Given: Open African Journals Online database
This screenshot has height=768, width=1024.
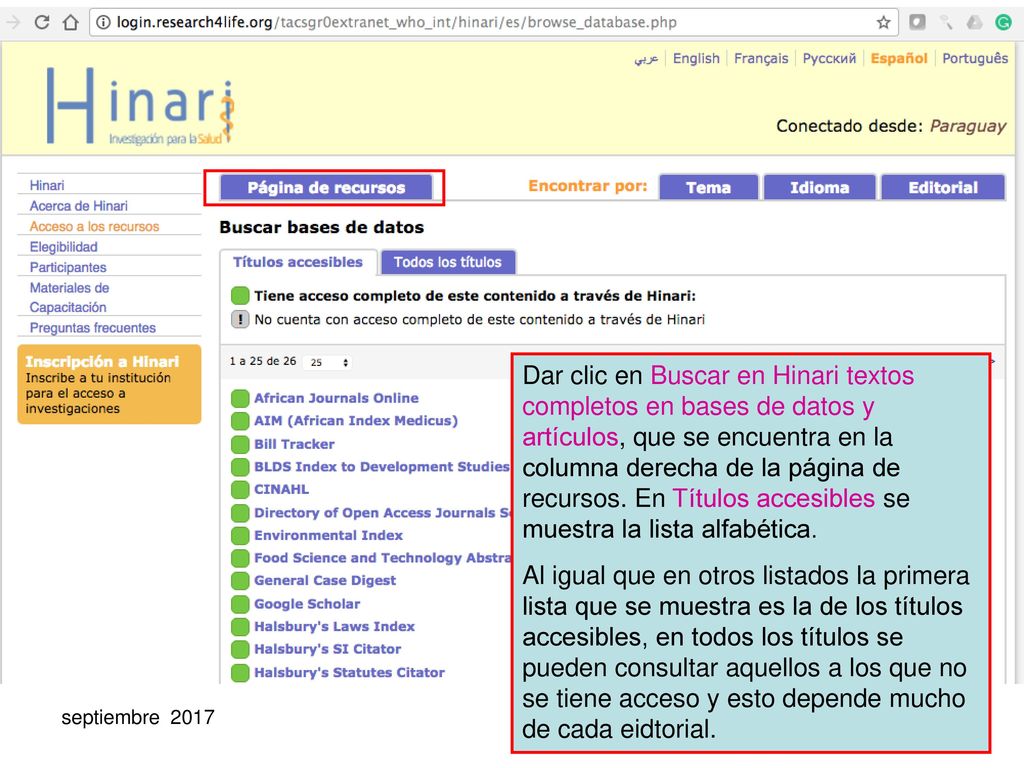Looking at the screenshot, I should coord(336,398).
